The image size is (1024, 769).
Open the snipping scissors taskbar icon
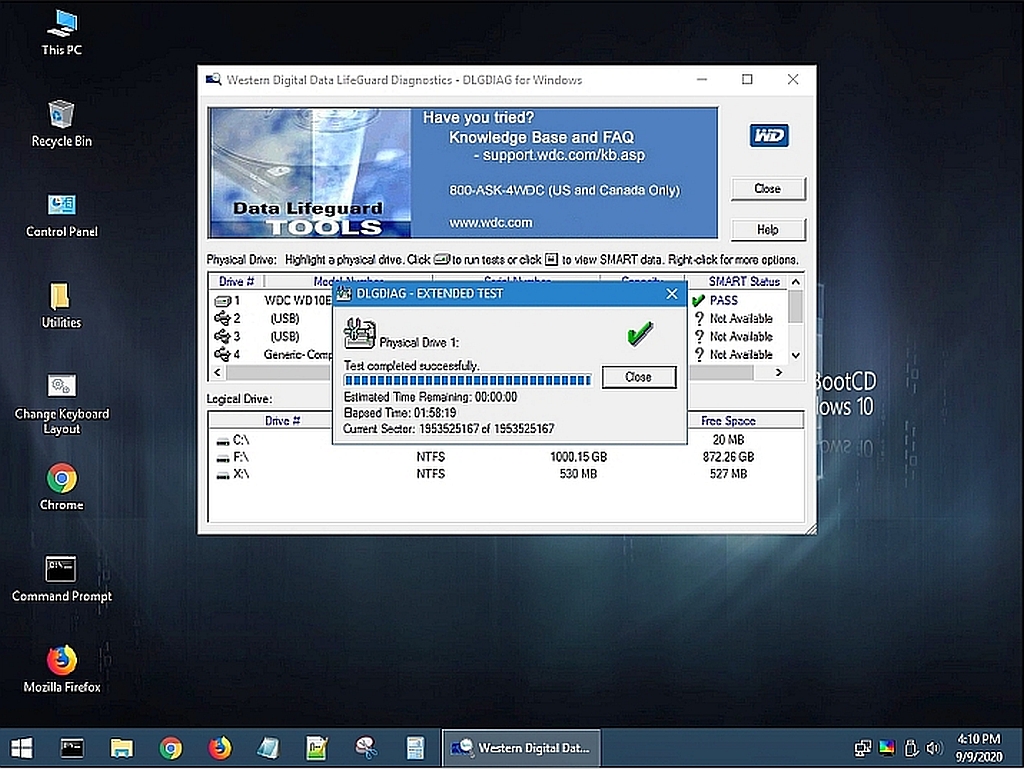366,748
